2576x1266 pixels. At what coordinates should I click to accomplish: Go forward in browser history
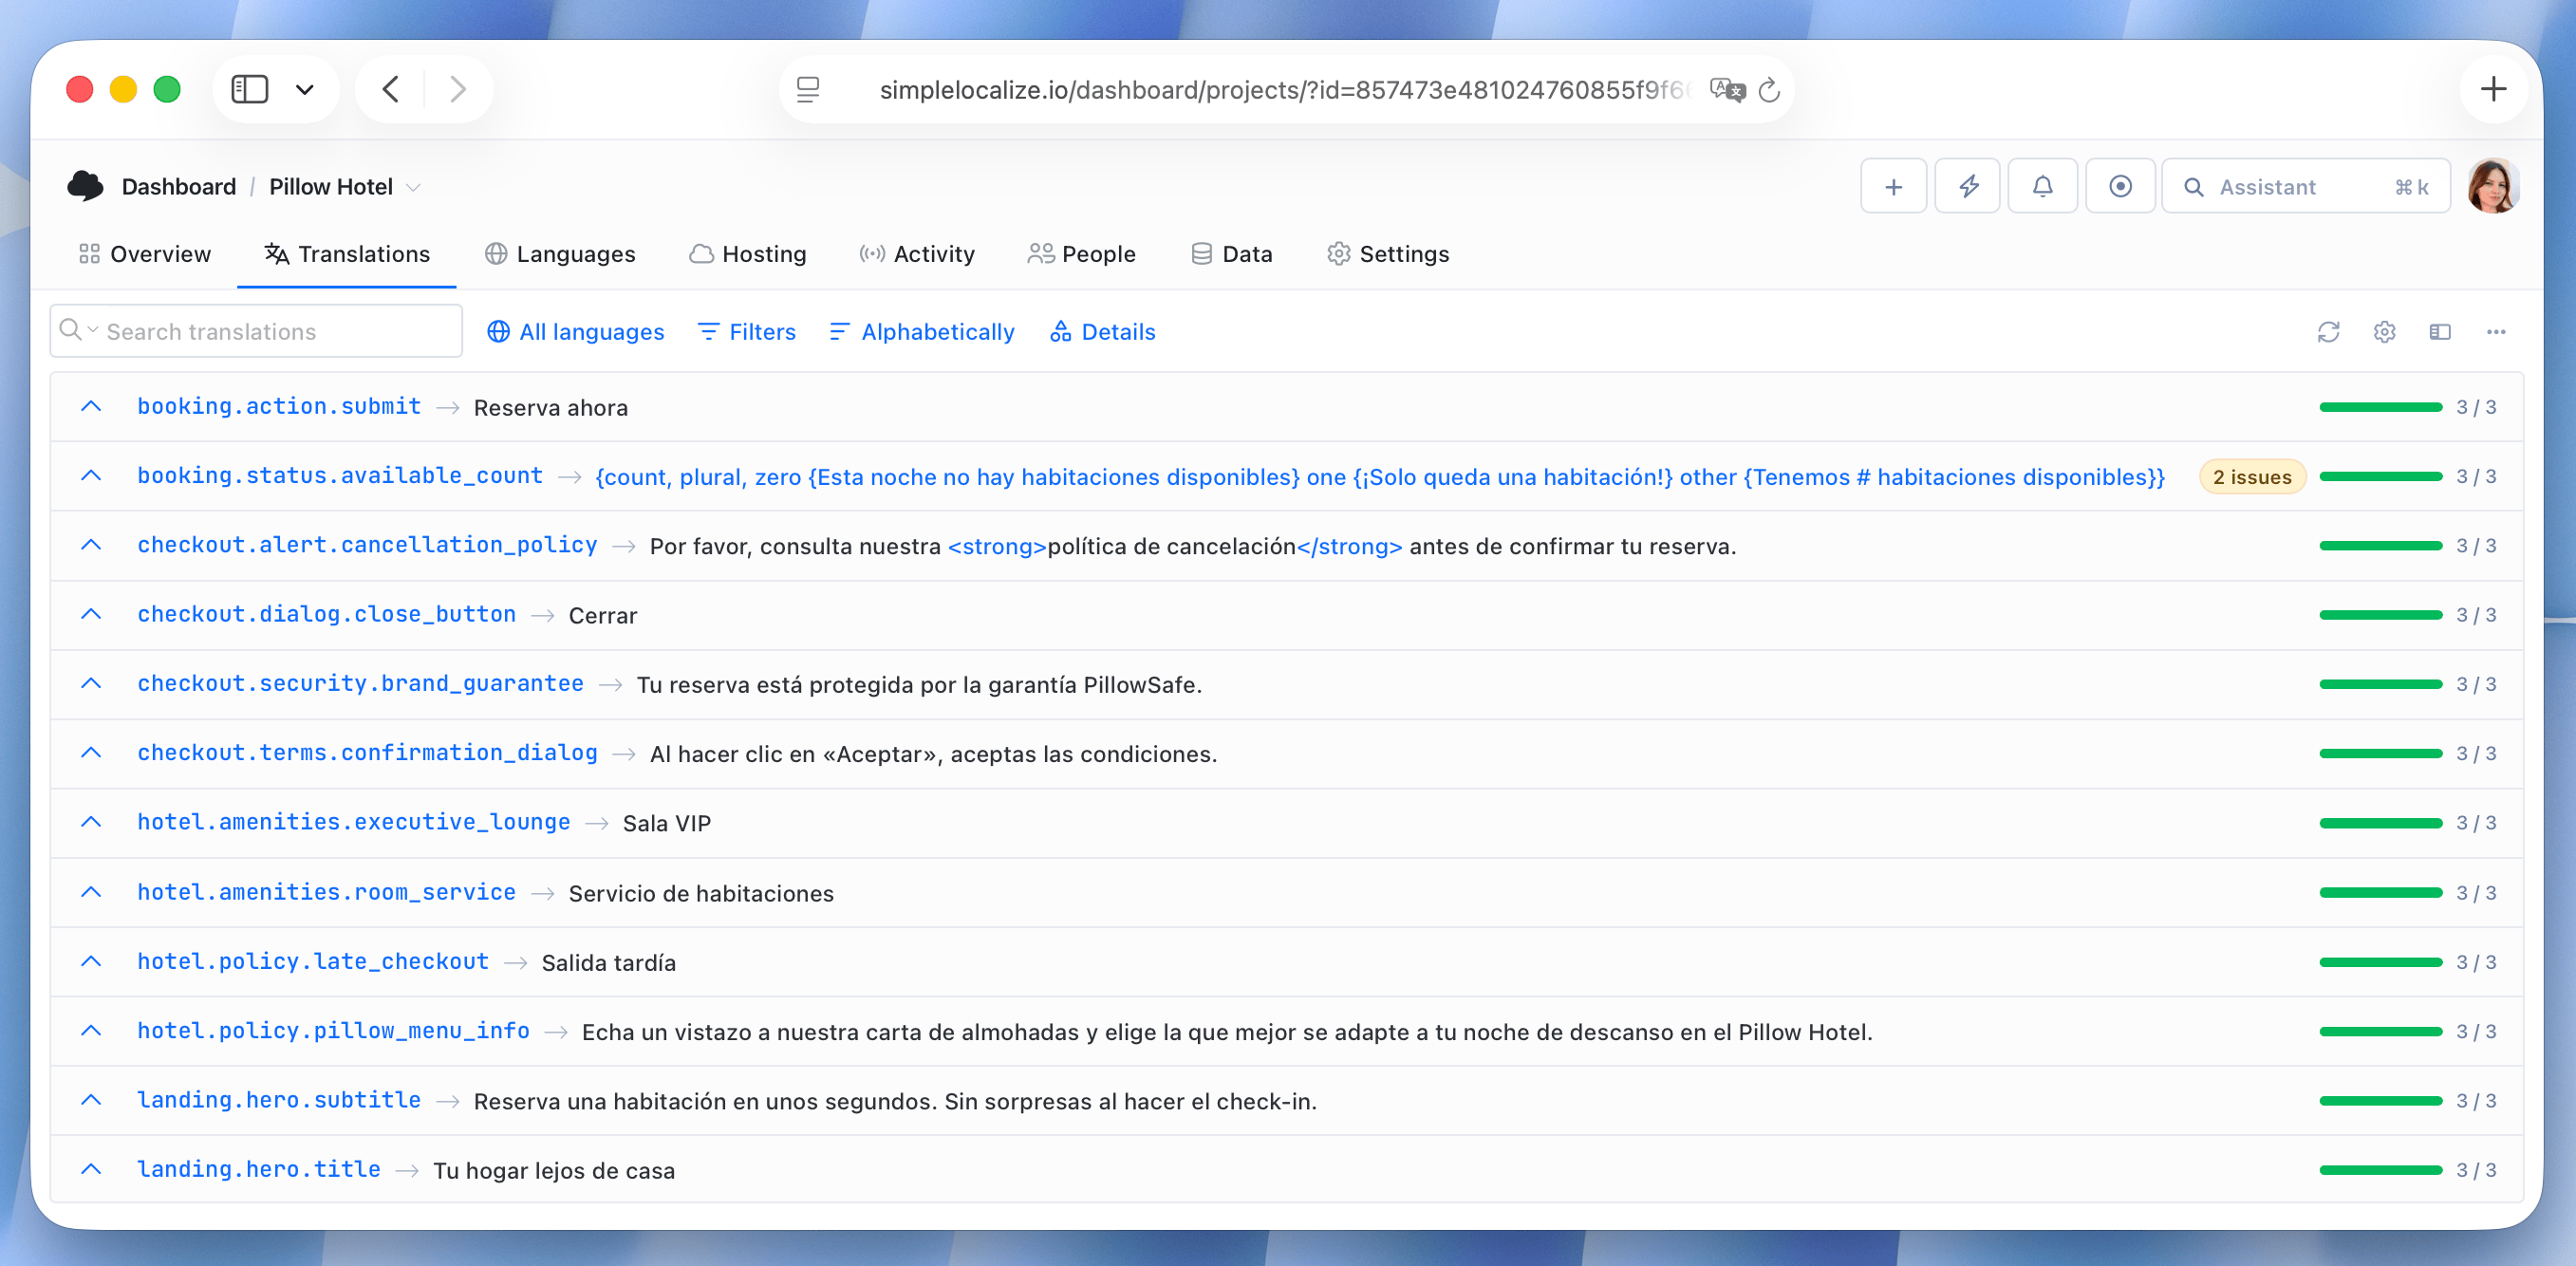click(x=458, y=89)
